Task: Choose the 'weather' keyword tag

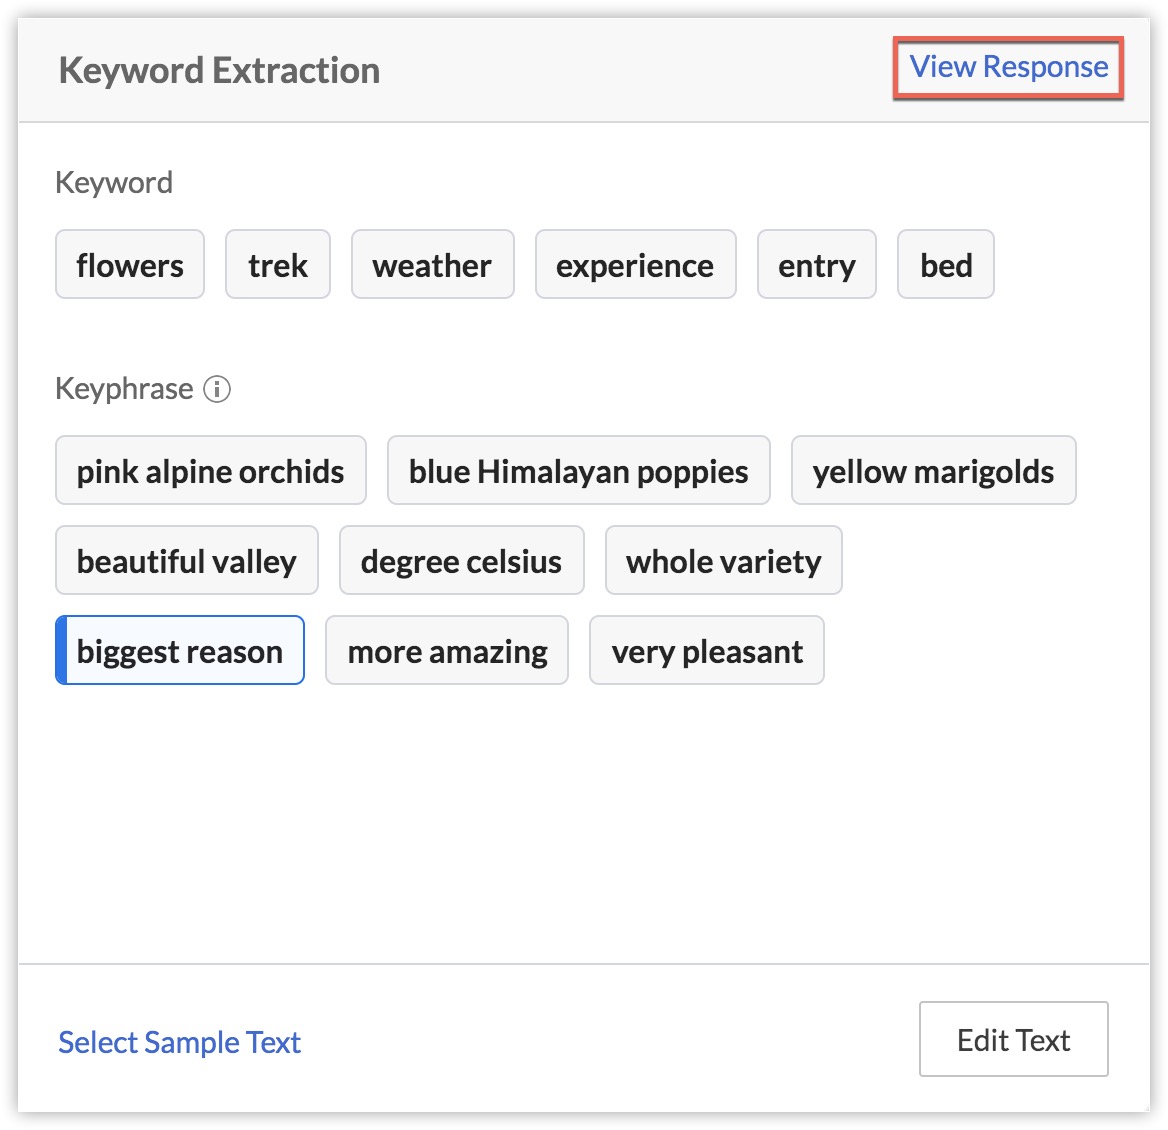Action: tap(433, 264)
